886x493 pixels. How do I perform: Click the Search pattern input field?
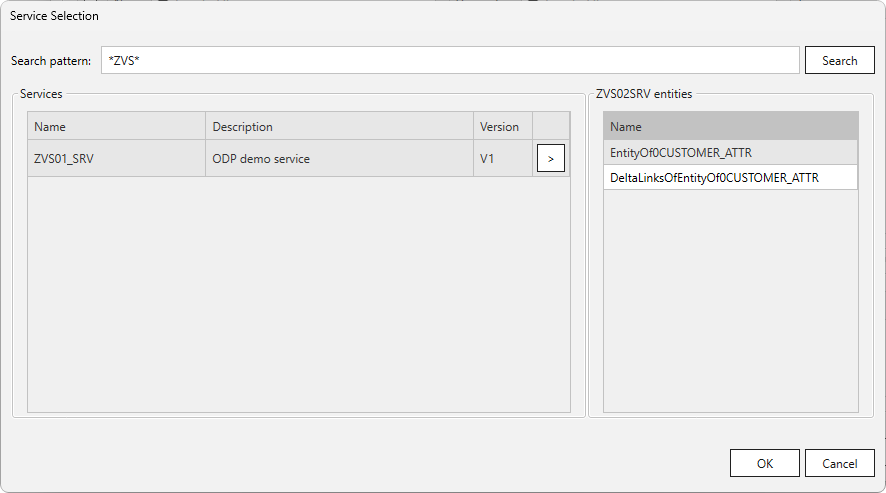point(450,61)
